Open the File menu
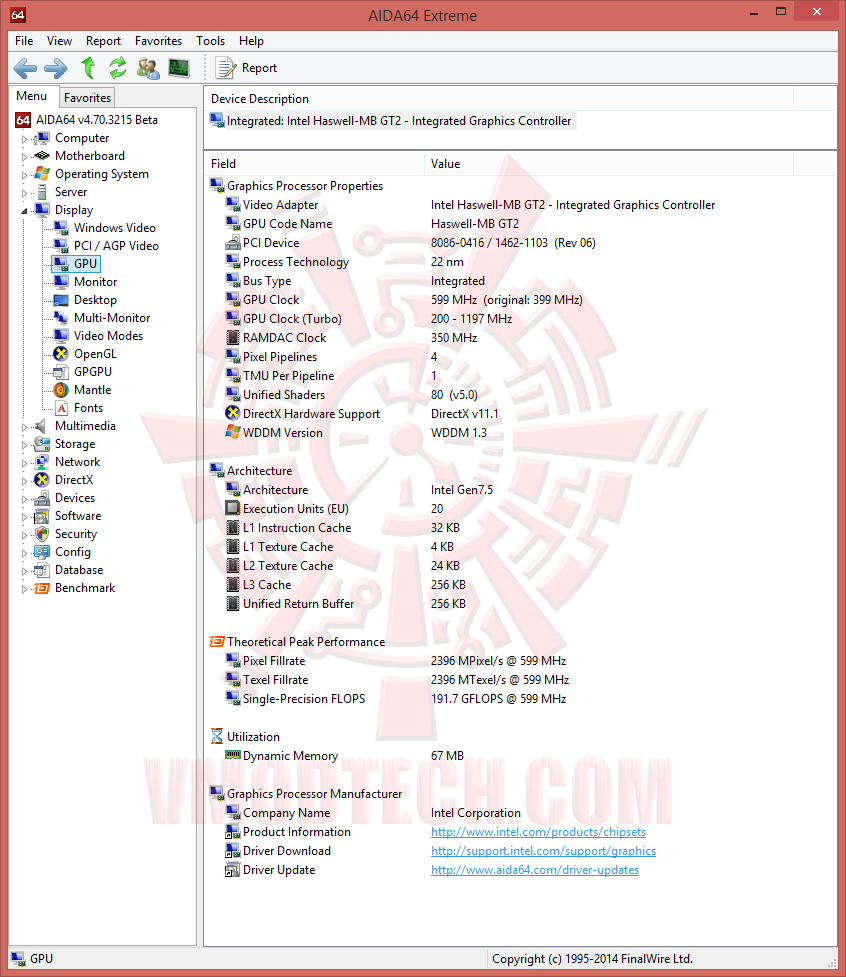This screenshot has width=846, height=977. coord(24,41)
